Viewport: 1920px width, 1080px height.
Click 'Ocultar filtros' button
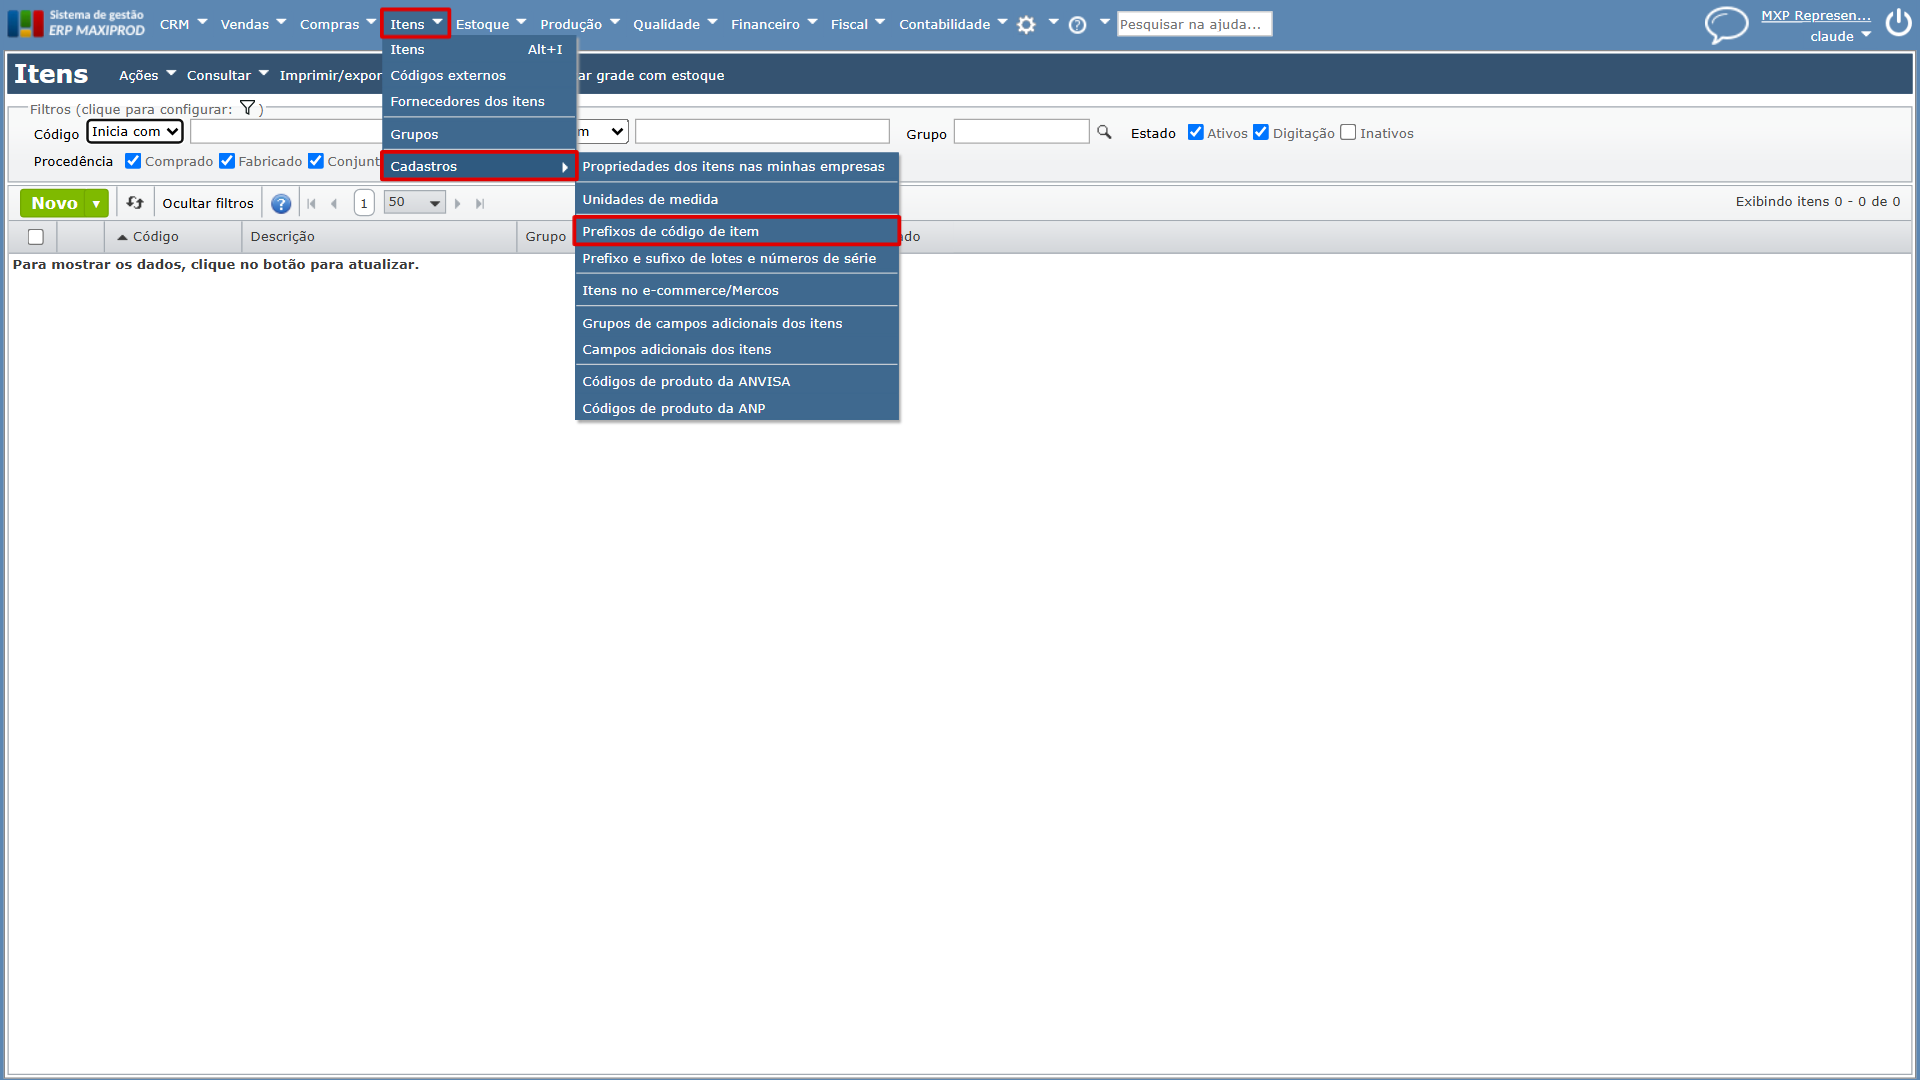208,203
